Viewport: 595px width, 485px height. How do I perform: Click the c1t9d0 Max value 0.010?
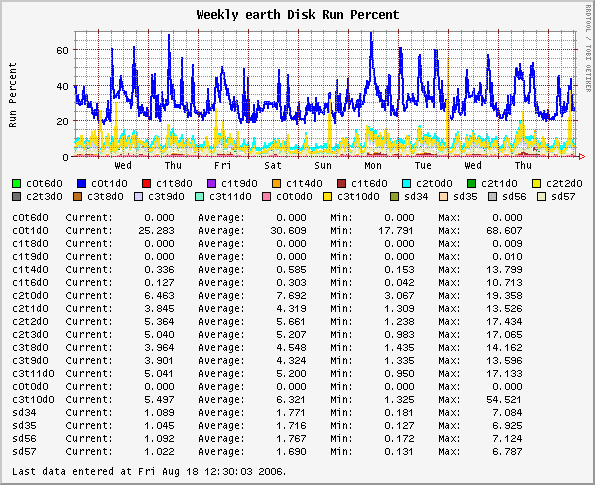(507, 257)
